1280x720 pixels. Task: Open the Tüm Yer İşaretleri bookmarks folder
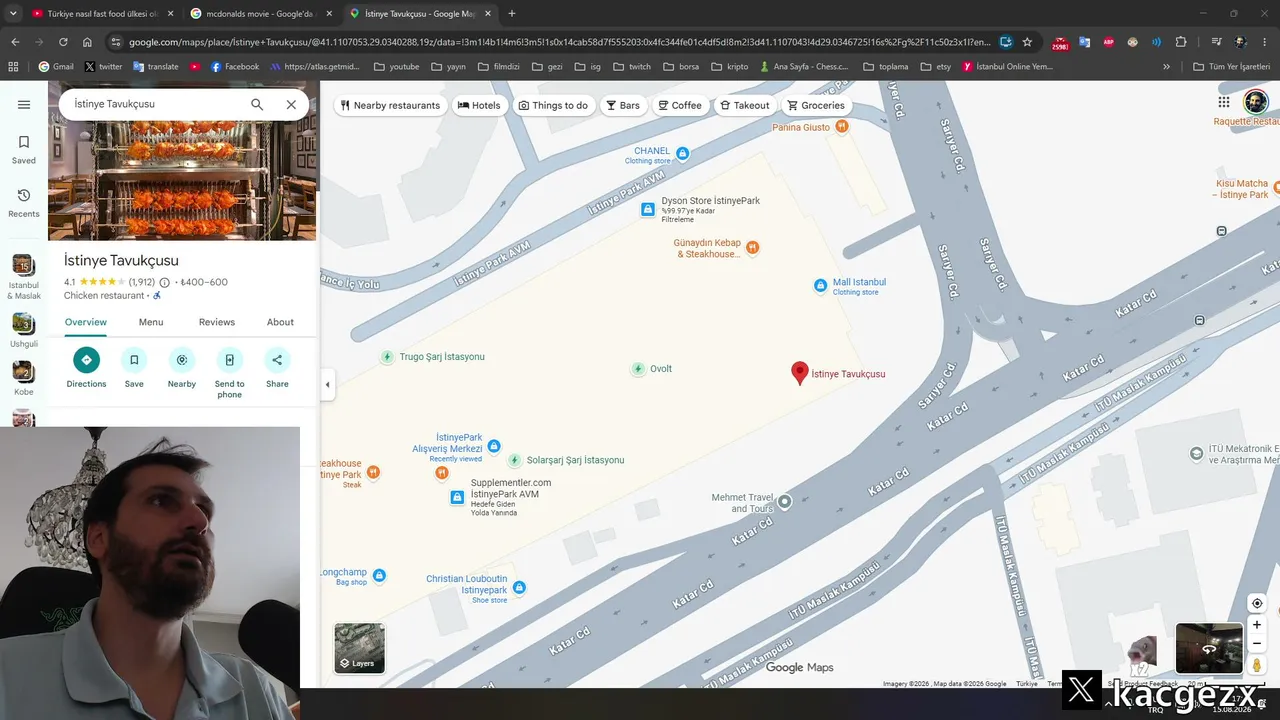tap(1230, 67)
